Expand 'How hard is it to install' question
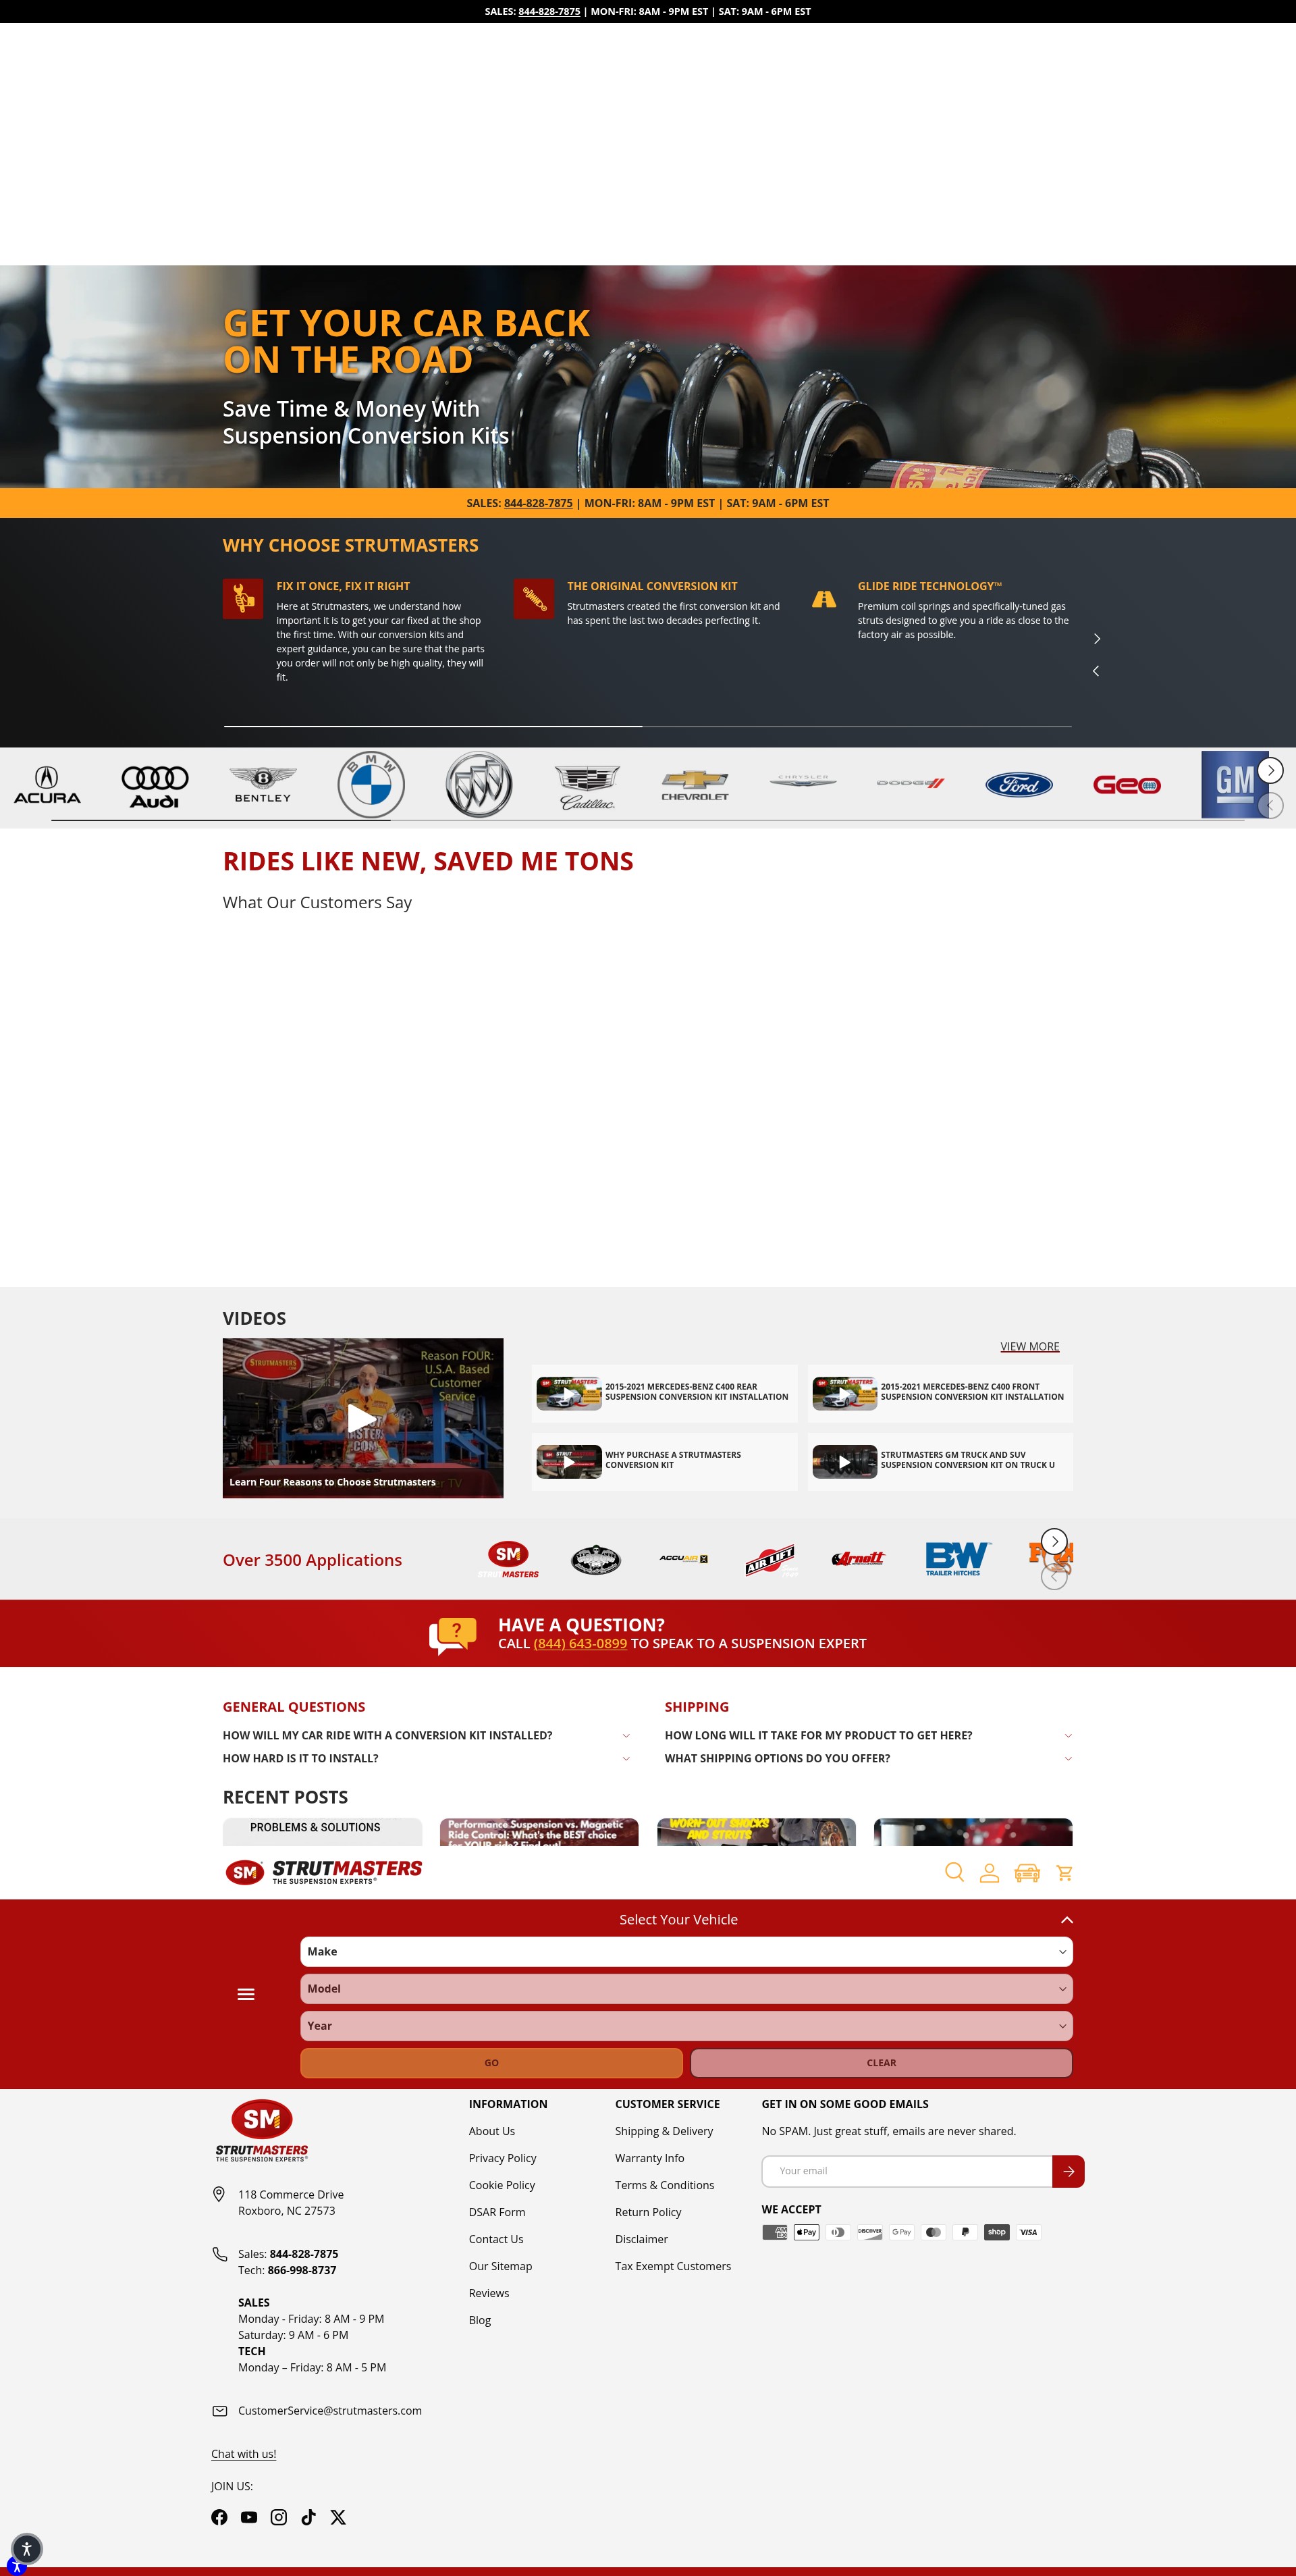Viewport: 1296px width, 2576px height. click(426, 1758)
